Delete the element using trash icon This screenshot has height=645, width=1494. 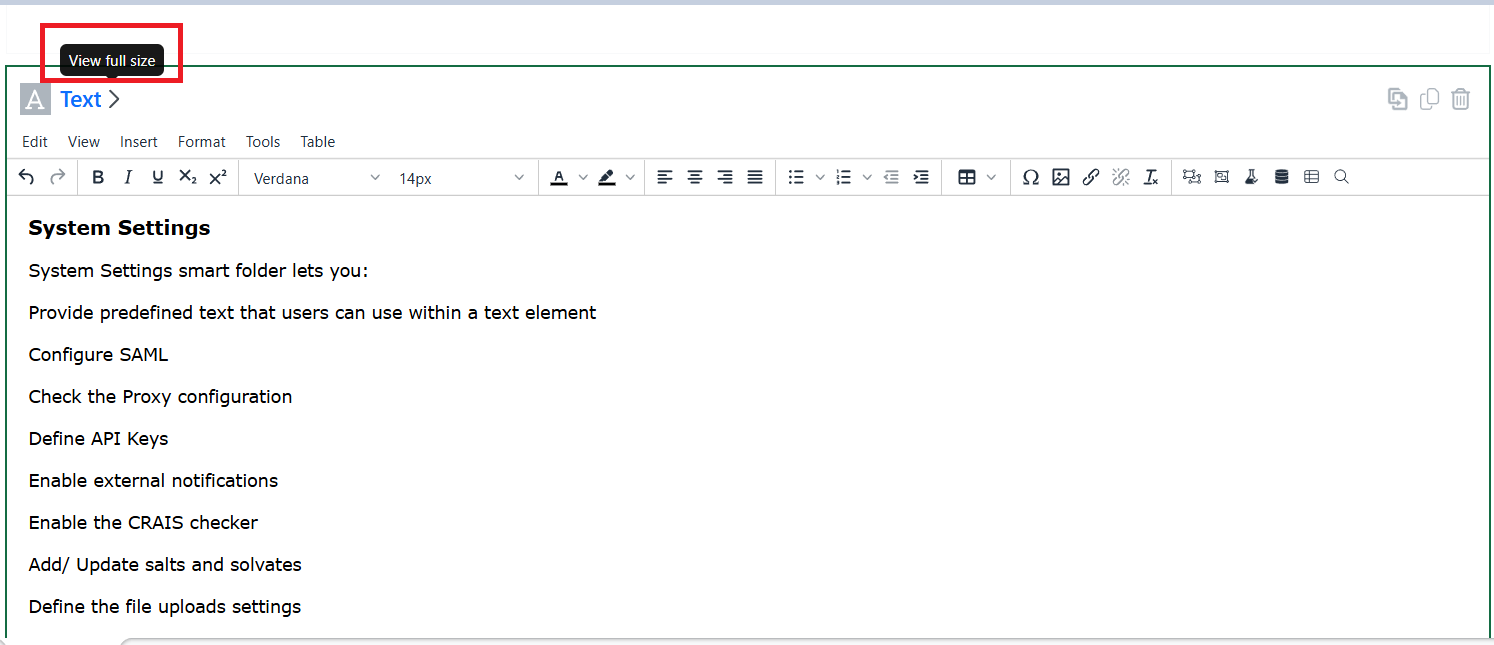point(1461,99)
